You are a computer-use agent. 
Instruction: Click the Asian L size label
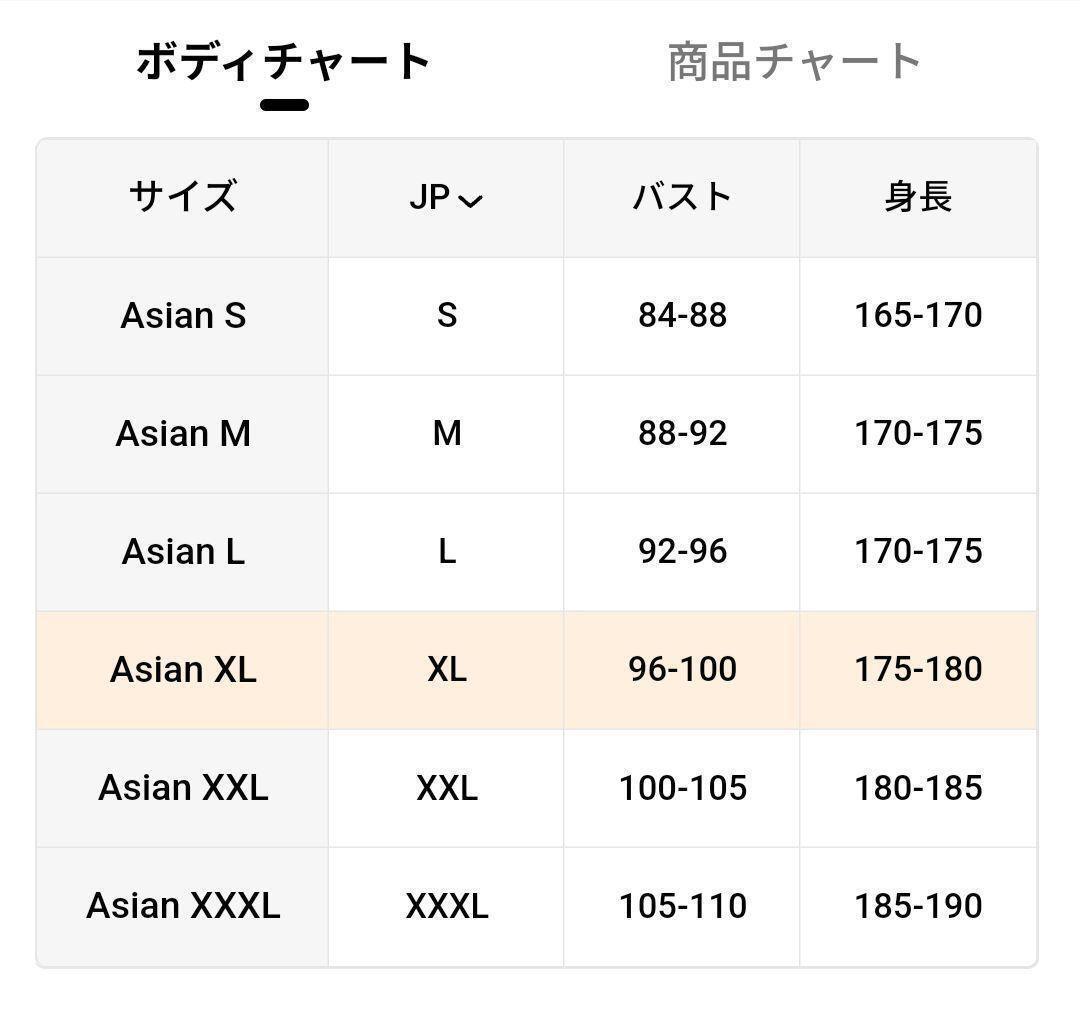[x=183, y=551]
